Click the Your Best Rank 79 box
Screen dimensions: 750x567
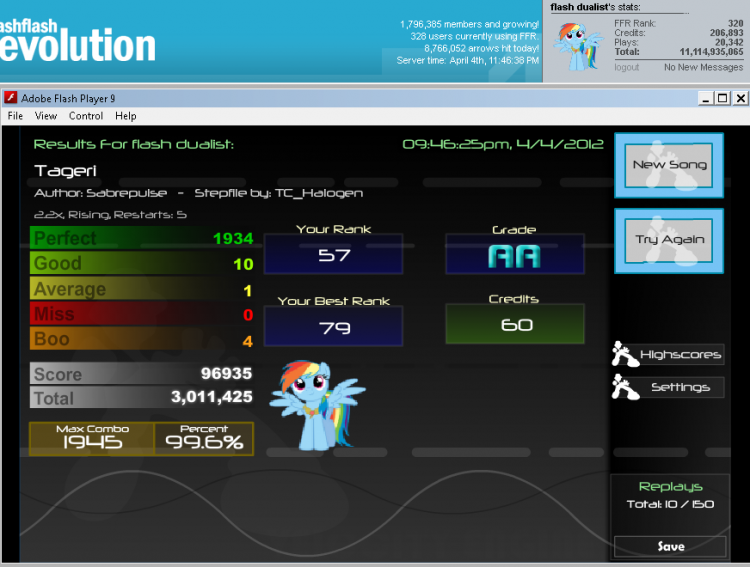(333, 326)
